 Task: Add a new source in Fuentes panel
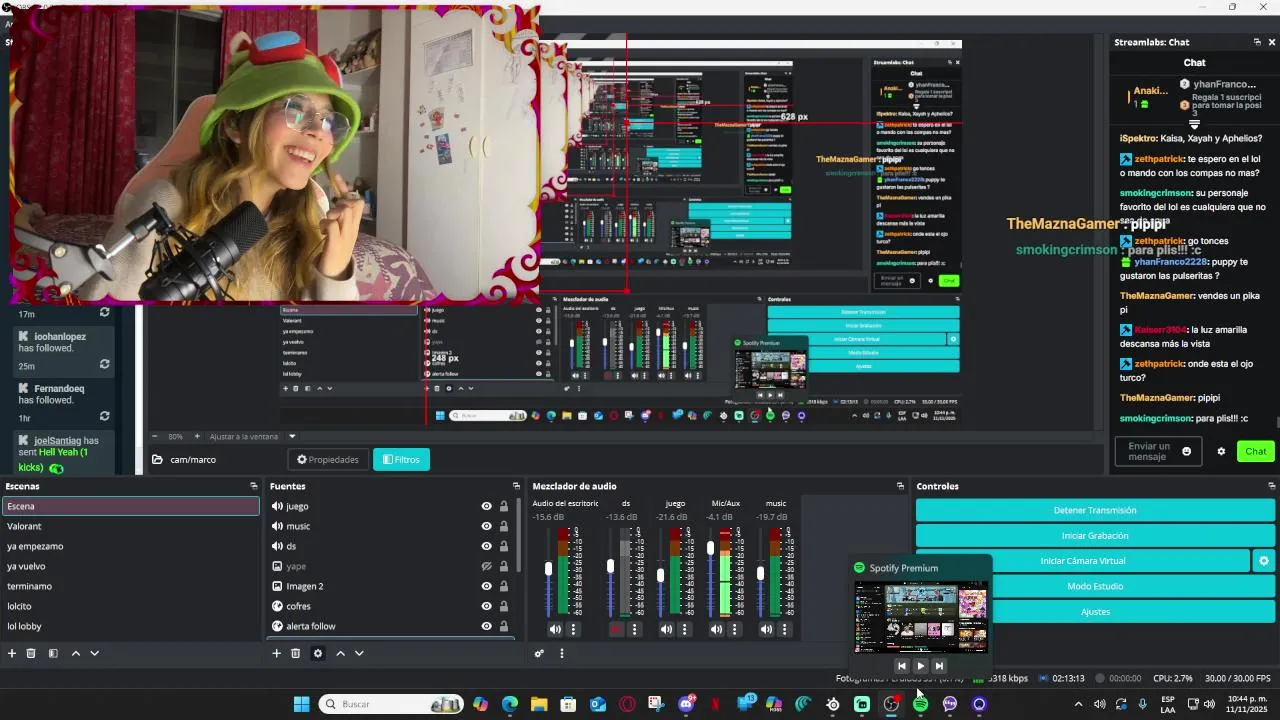tap(277, 653)
